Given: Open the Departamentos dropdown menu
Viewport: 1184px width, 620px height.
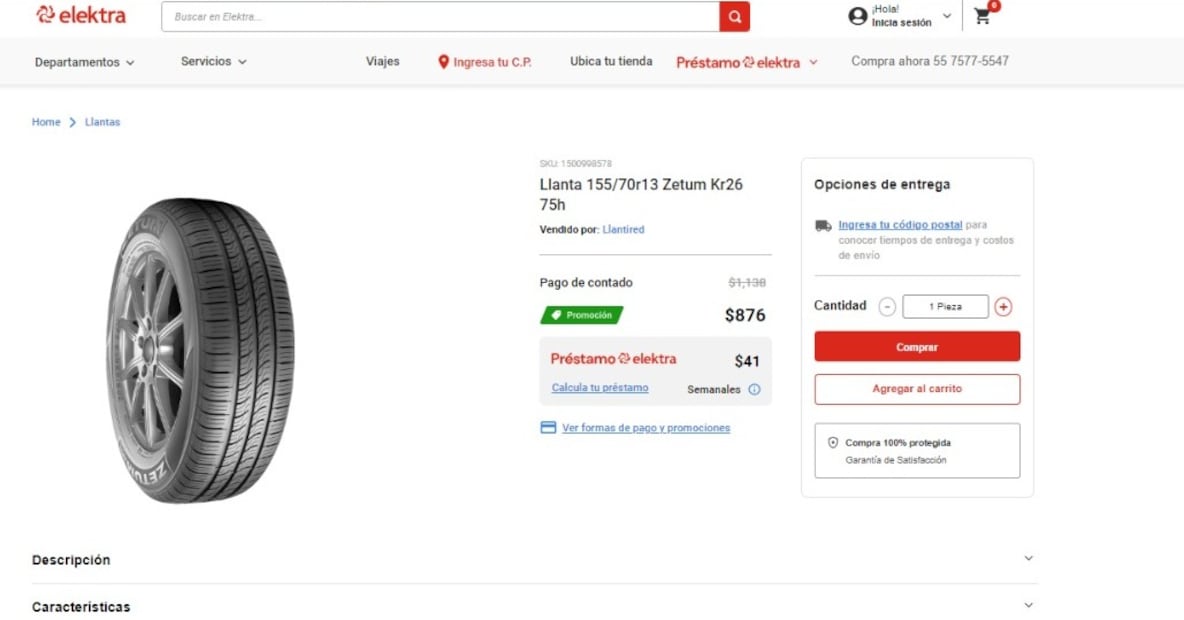Looking at the screenshot, I should click(85, 62).
